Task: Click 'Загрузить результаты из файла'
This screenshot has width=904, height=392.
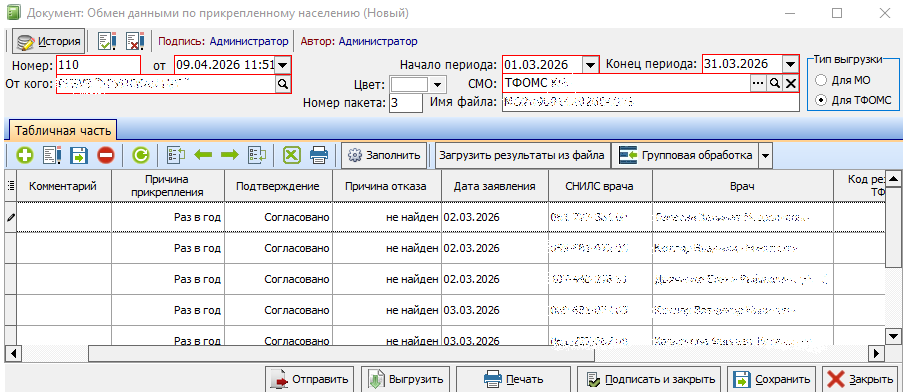Action: coord(522,155)
